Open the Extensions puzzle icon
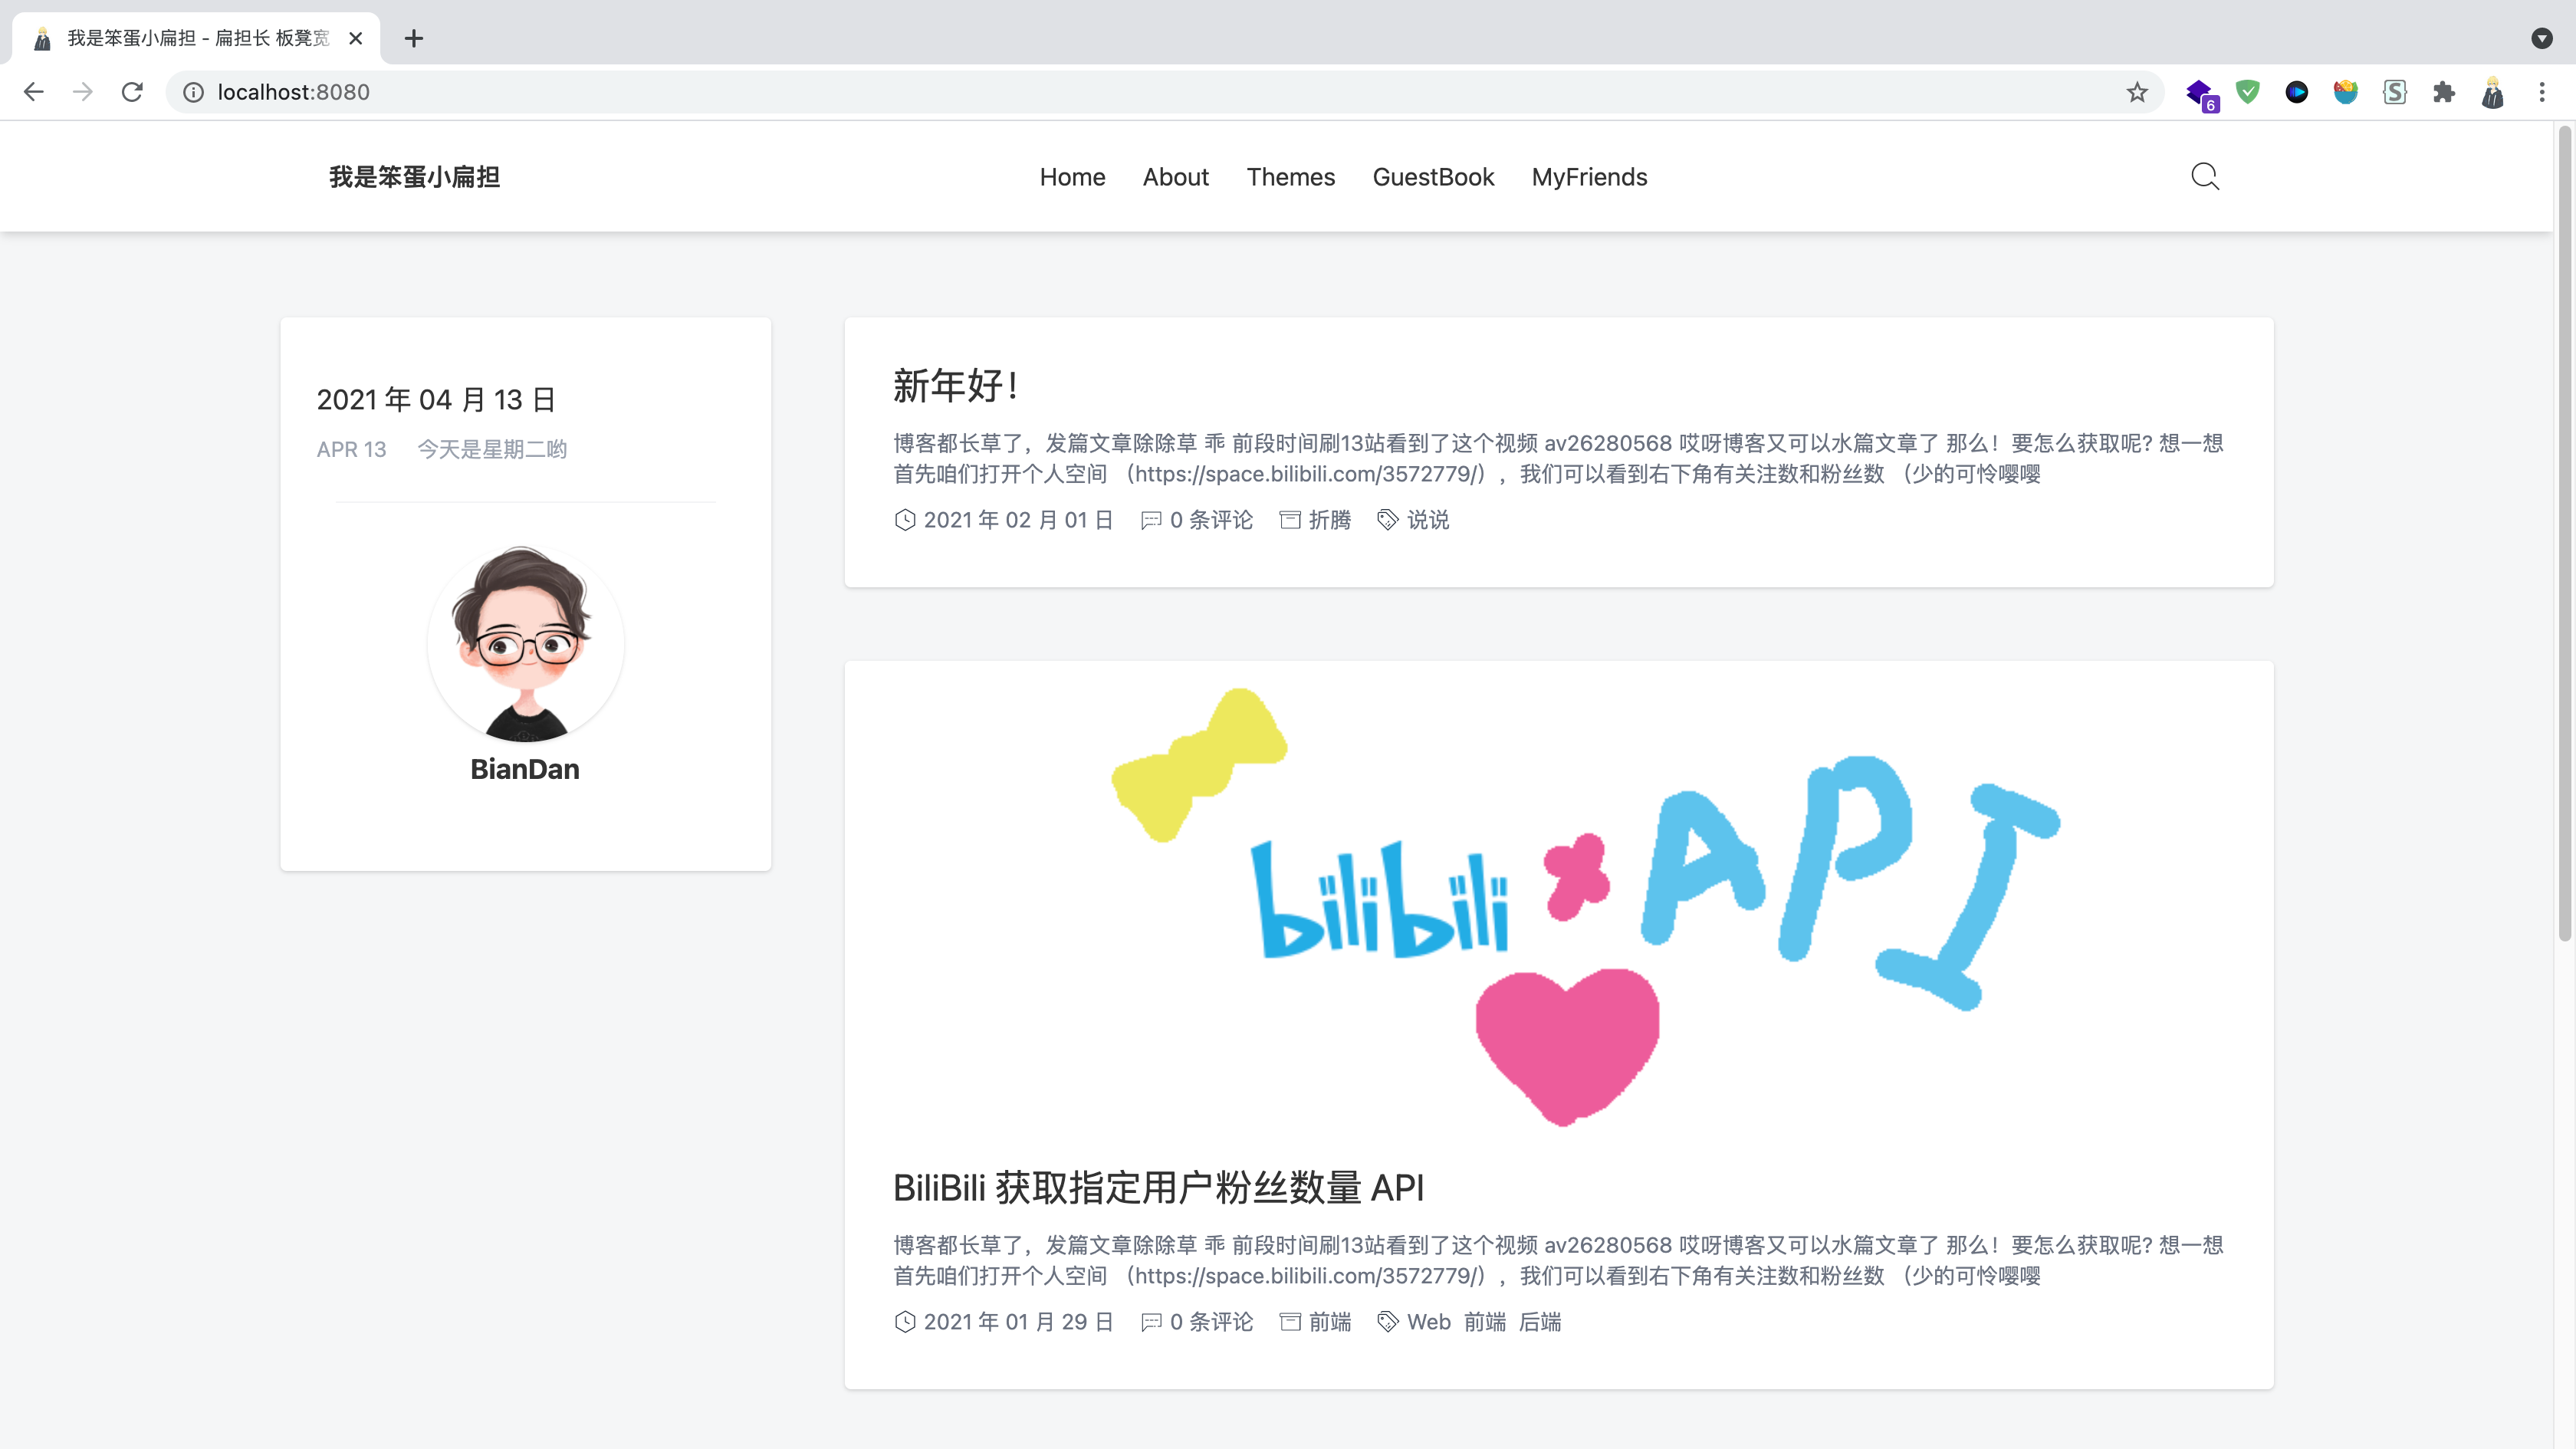 pos(2443,92)
